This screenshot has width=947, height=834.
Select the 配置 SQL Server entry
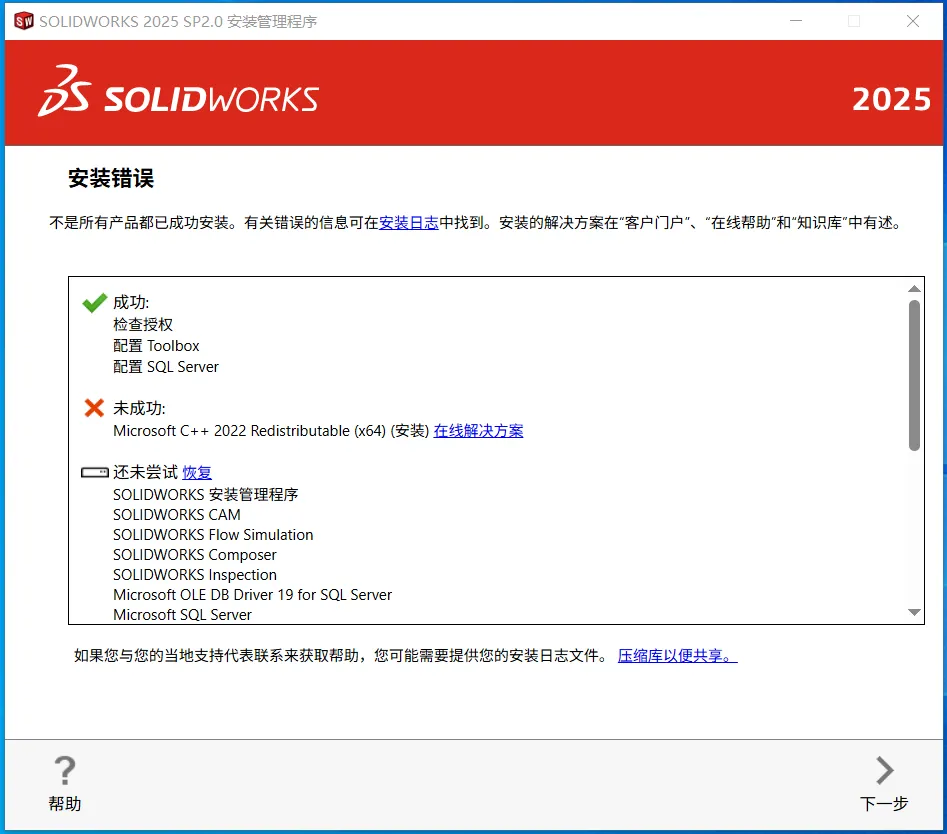point(166,367)
